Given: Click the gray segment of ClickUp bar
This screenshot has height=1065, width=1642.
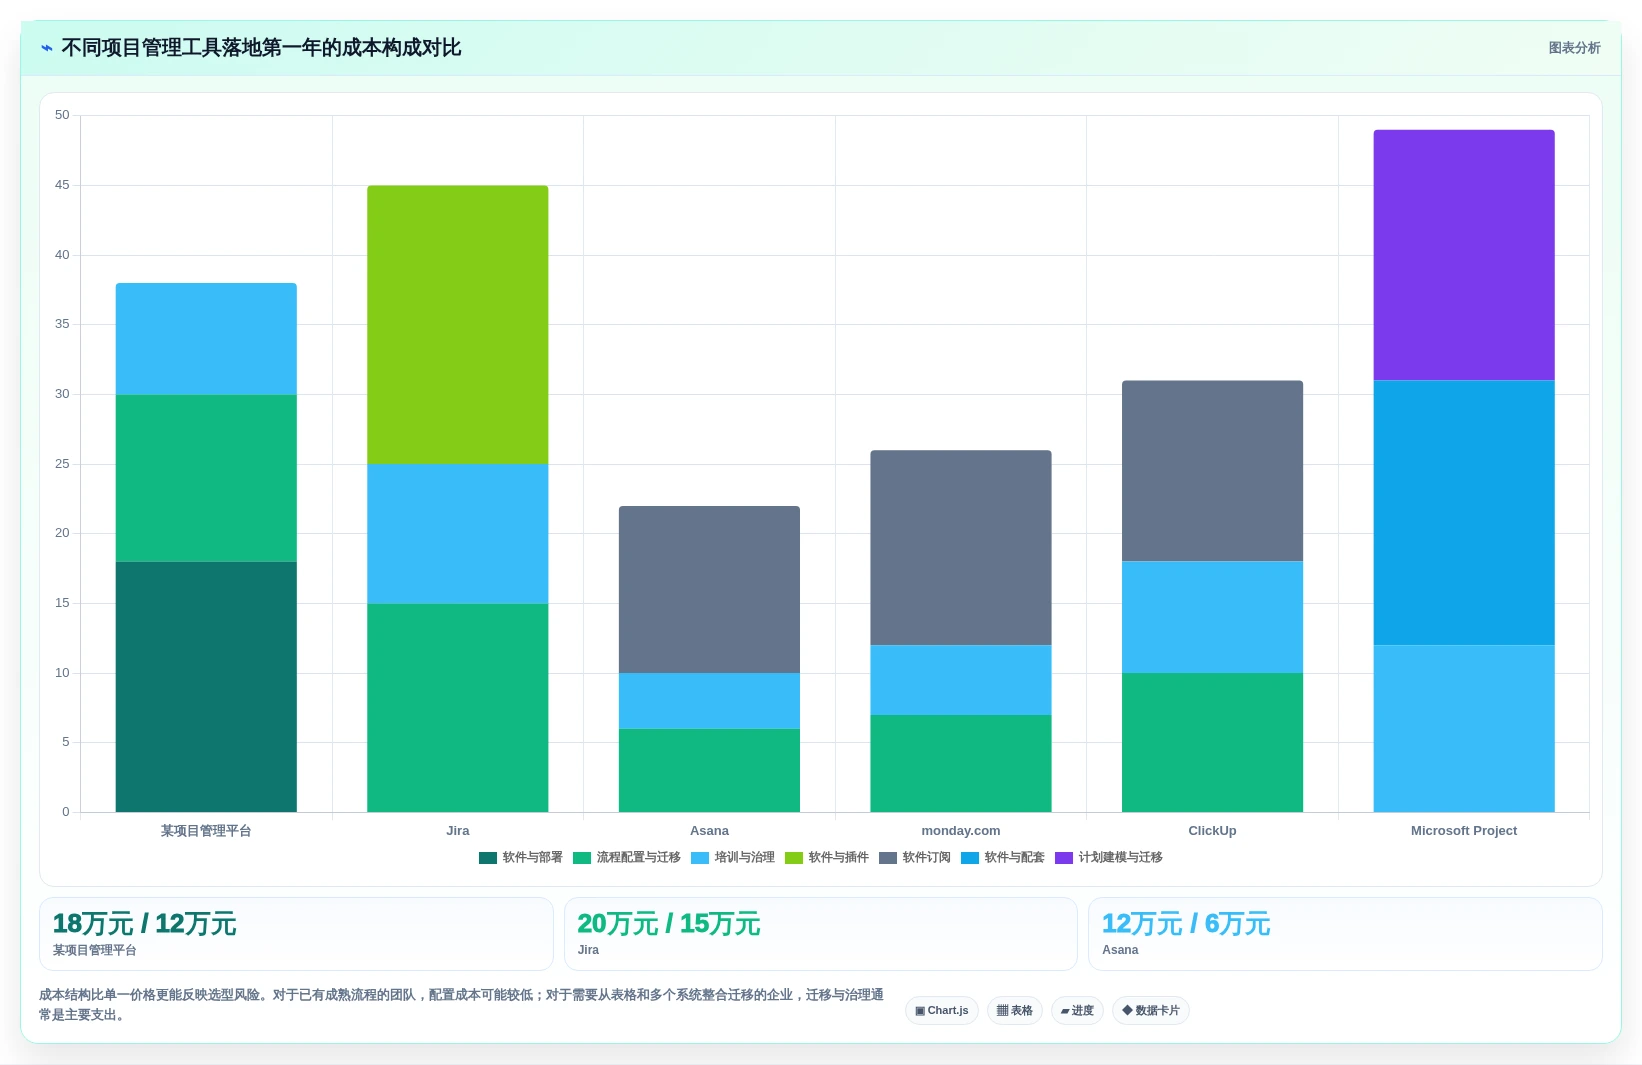Looking at the screenshot, I should point(1212,471).
